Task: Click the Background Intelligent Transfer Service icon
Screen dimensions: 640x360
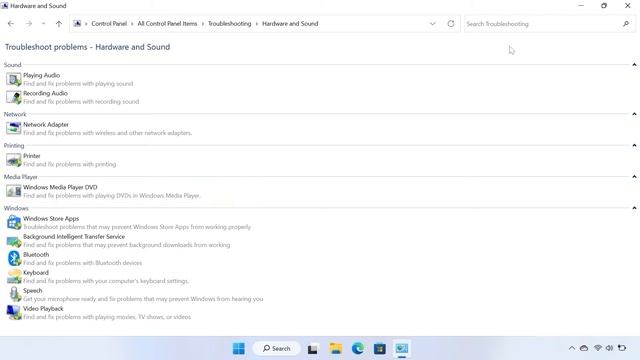Action: (13, 241)
